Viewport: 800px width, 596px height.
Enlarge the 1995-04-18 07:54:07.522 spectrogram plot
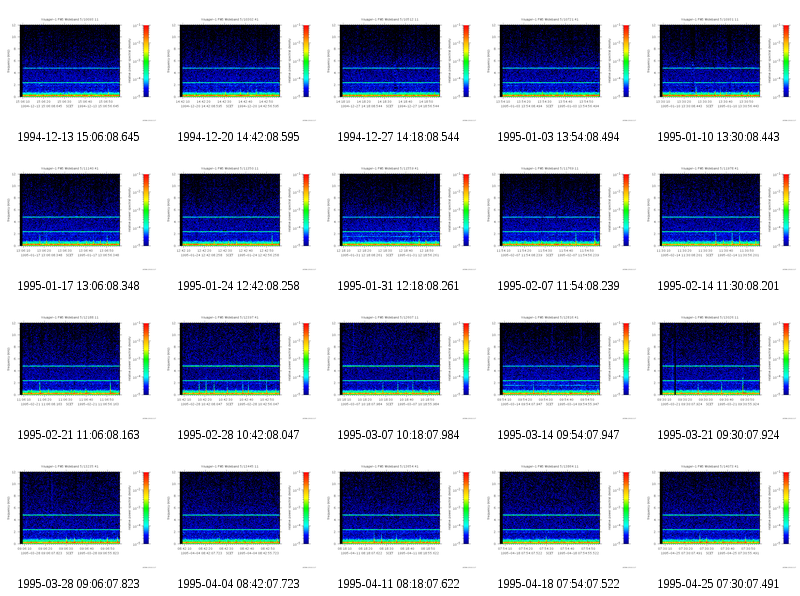point(559,515)
